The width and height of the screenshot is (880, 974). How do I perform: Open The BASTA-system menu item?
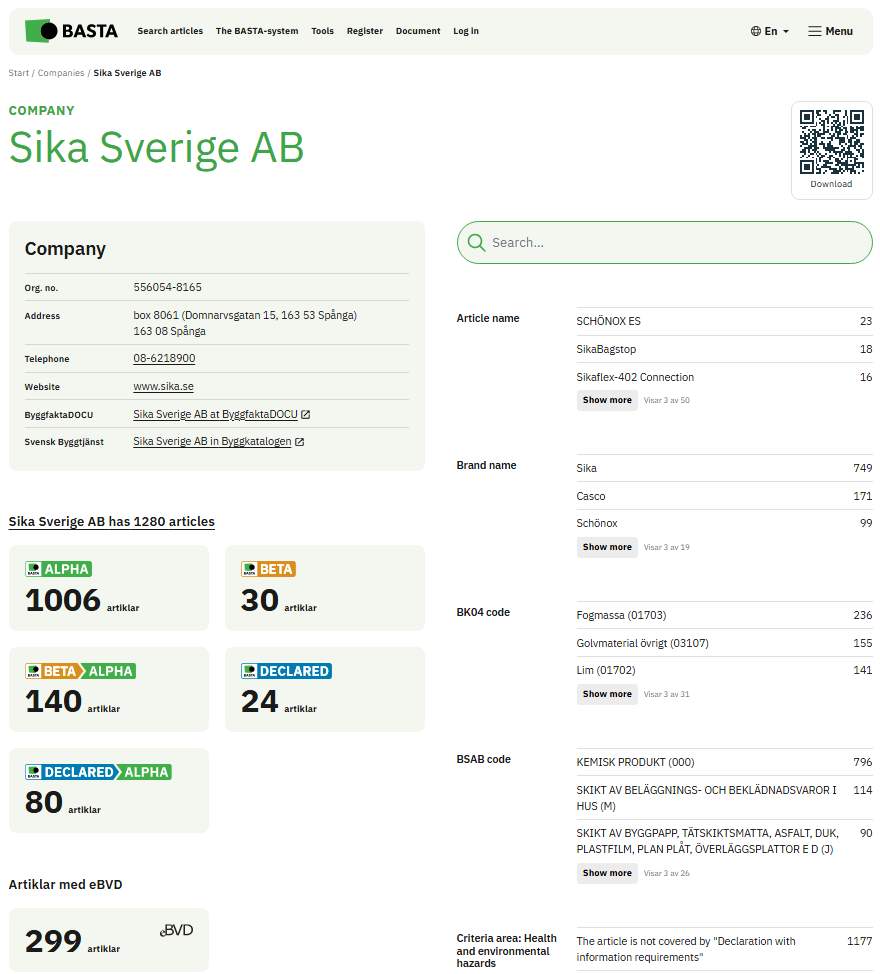257,31
